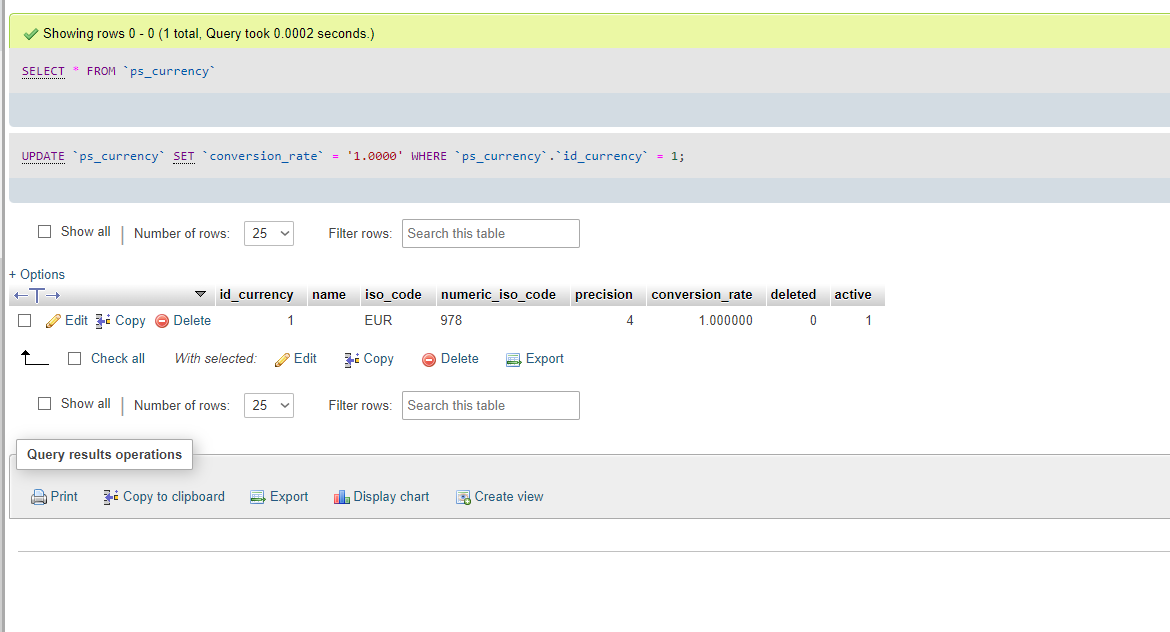Viewport: 1170px width, 632px height.
Task: Open the top Number of rows dropdown
Action: 269,234
